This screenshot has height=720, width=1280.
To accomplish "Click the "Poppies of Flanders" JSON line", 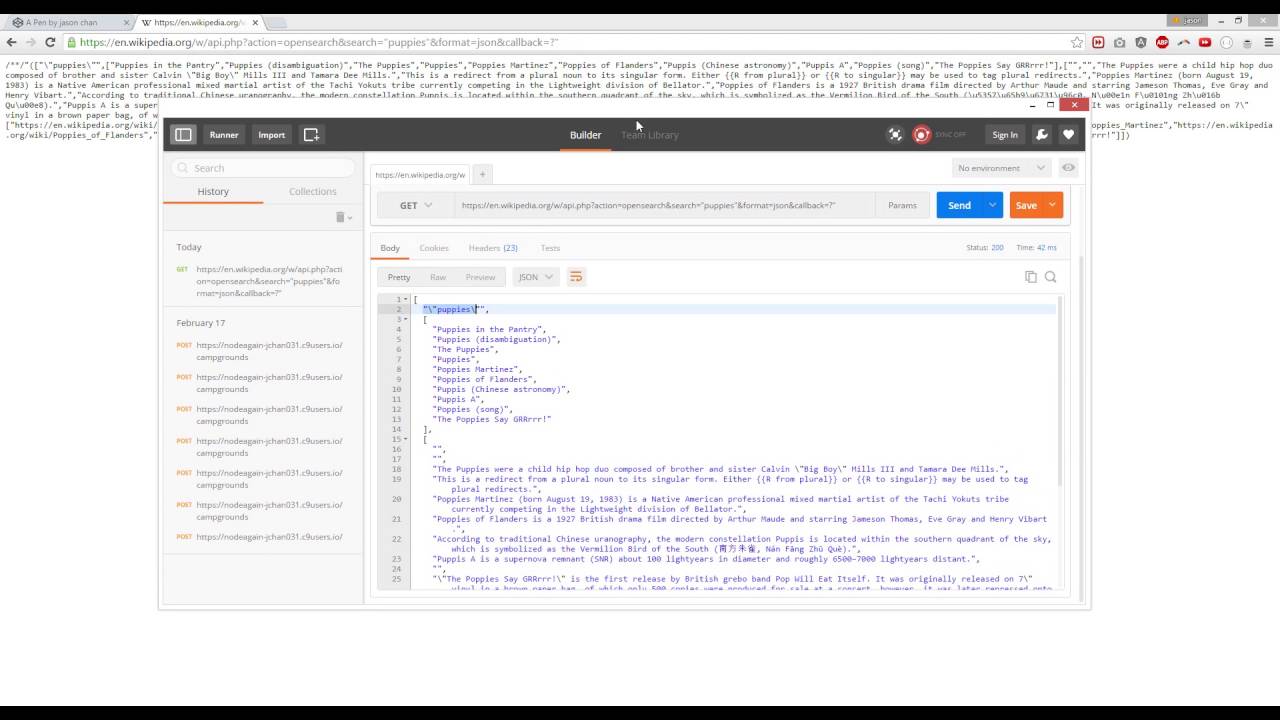I will coord(484,379).
